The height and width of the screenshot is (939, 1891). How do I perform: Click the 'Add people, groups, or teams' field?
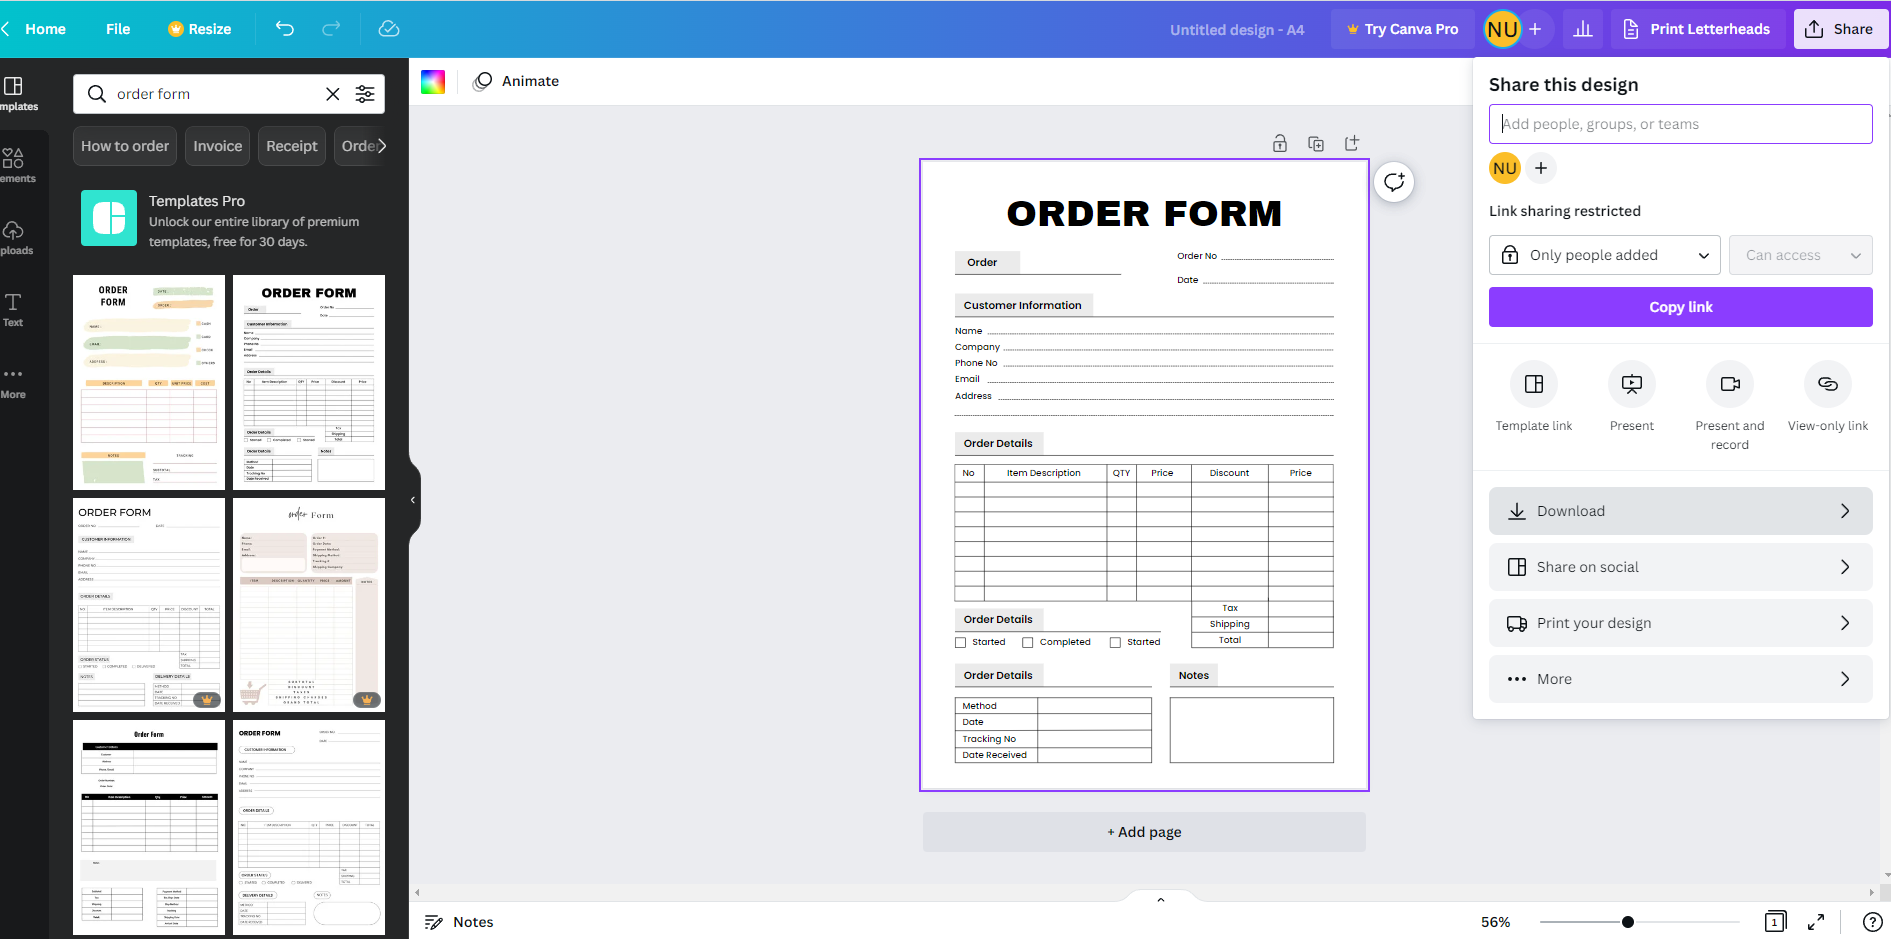(1680, 123)
